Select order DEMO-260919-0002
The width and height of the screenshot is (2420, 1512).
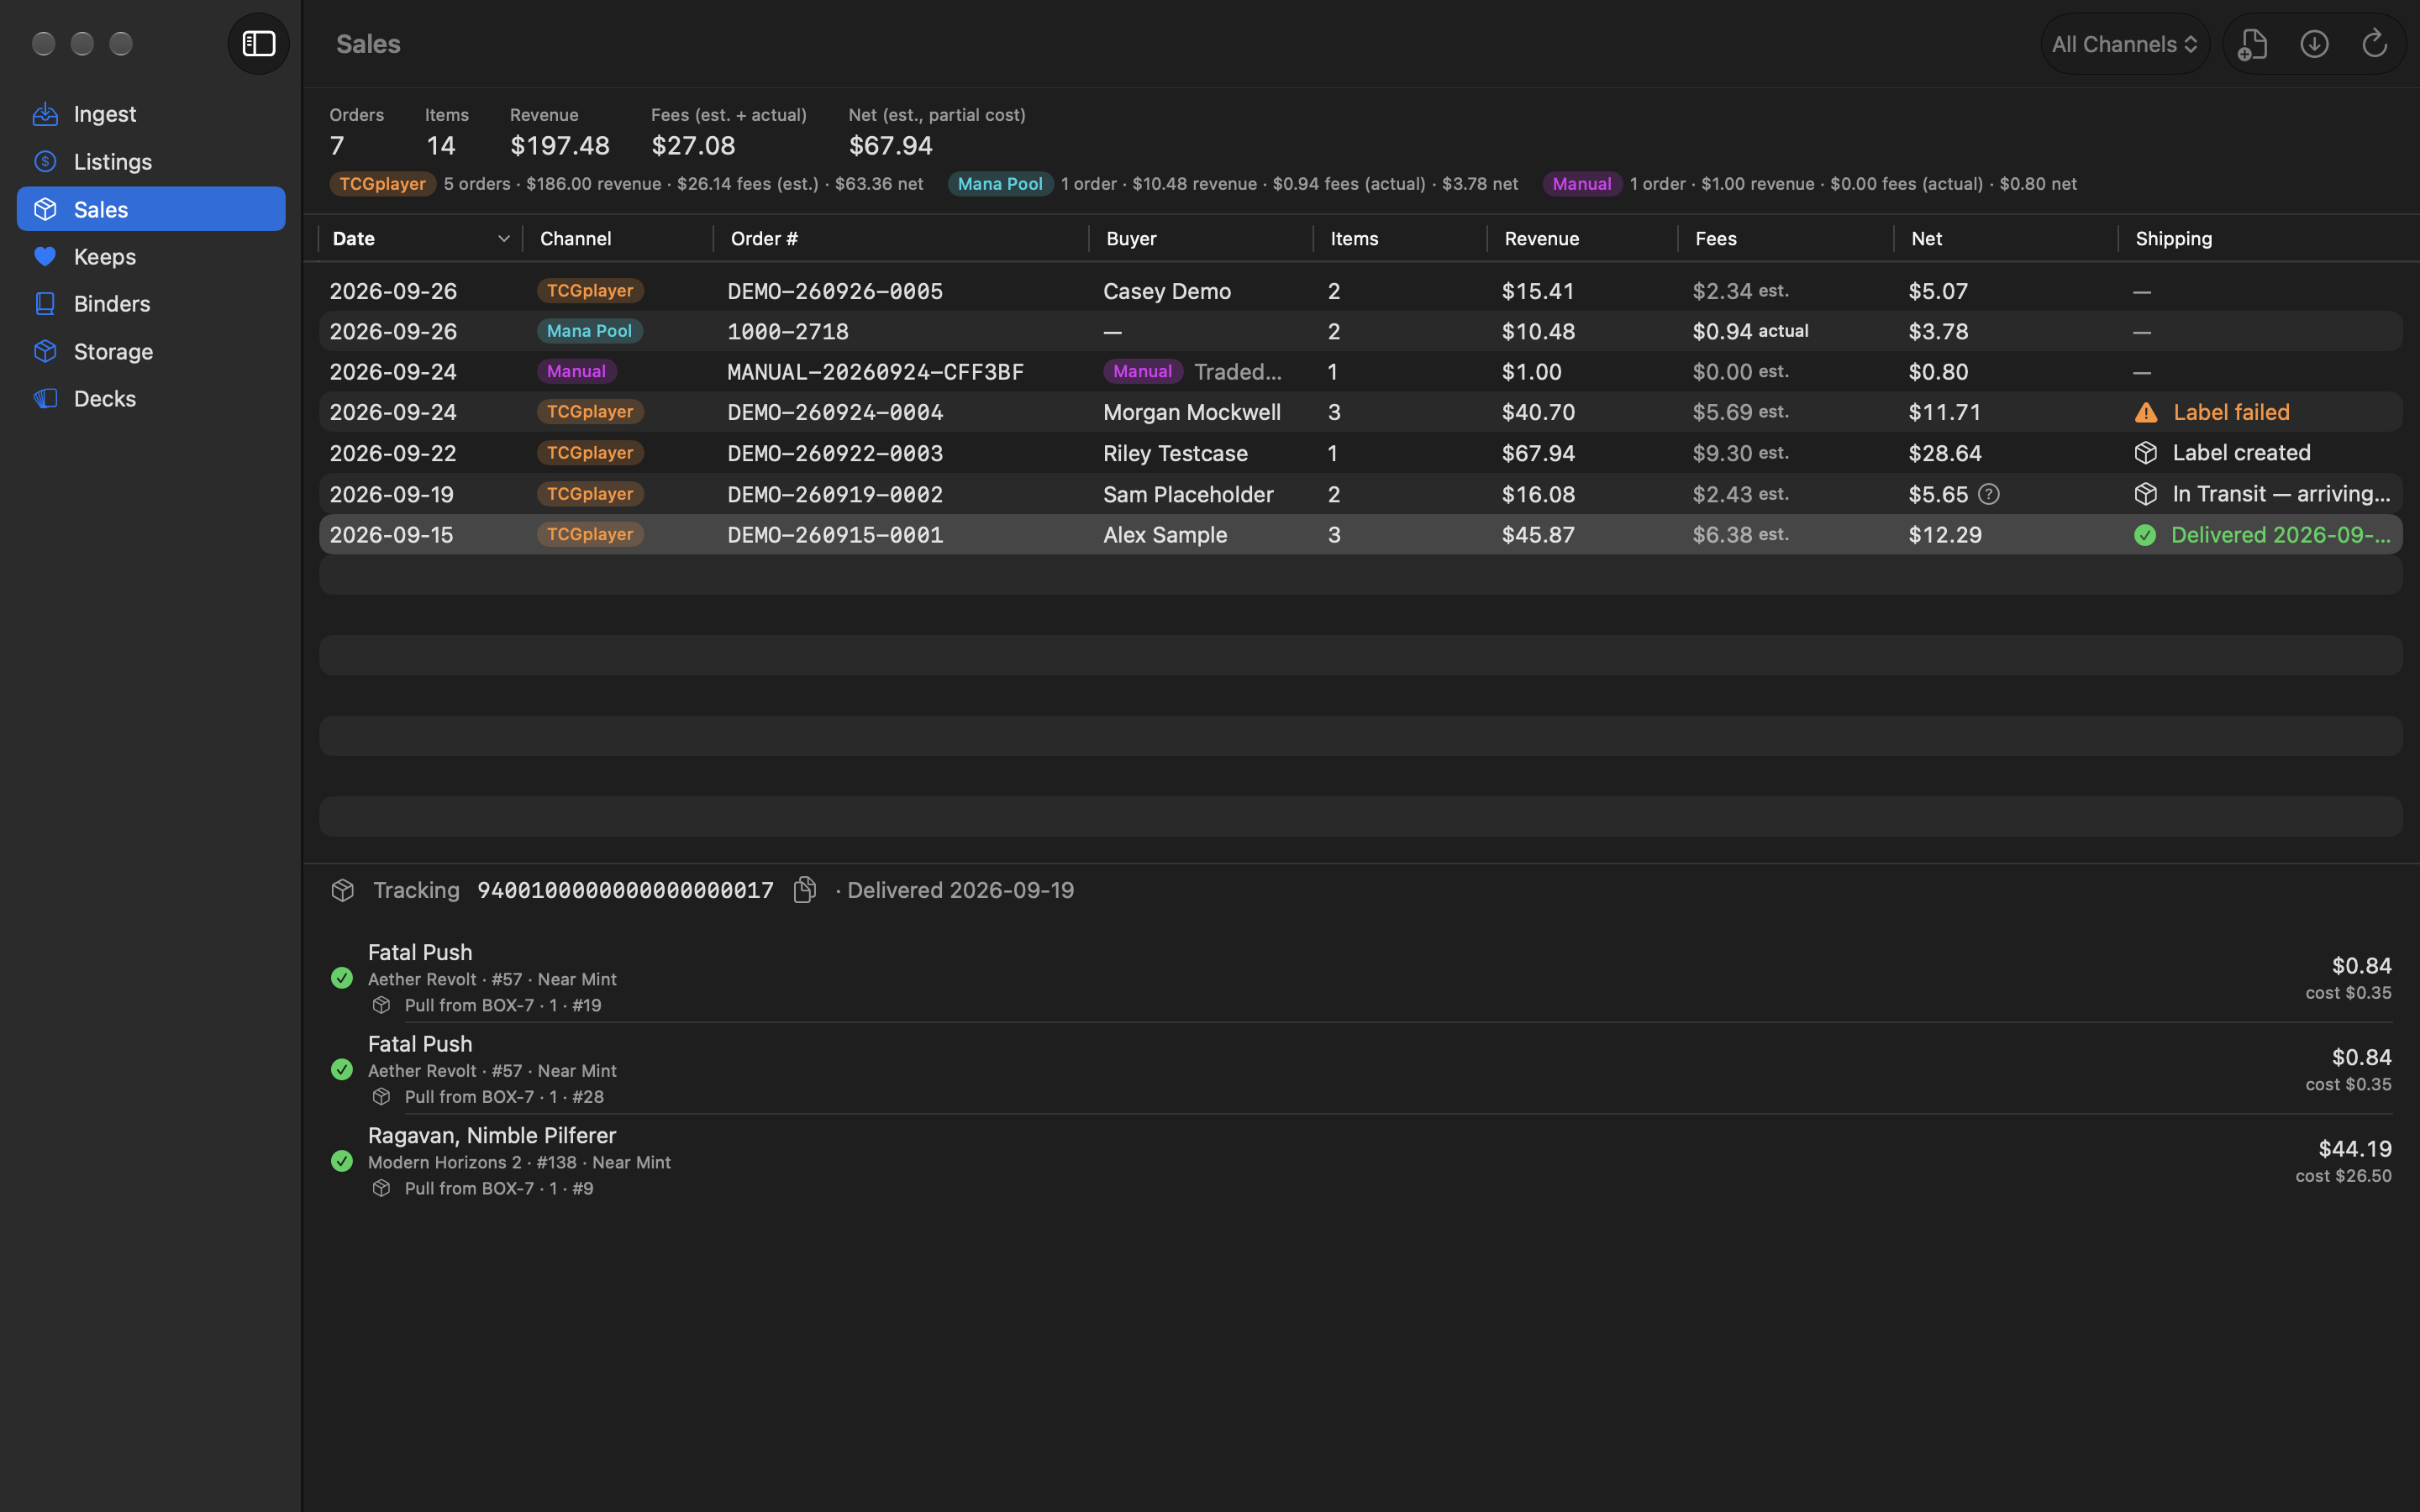click(1360, 494)
